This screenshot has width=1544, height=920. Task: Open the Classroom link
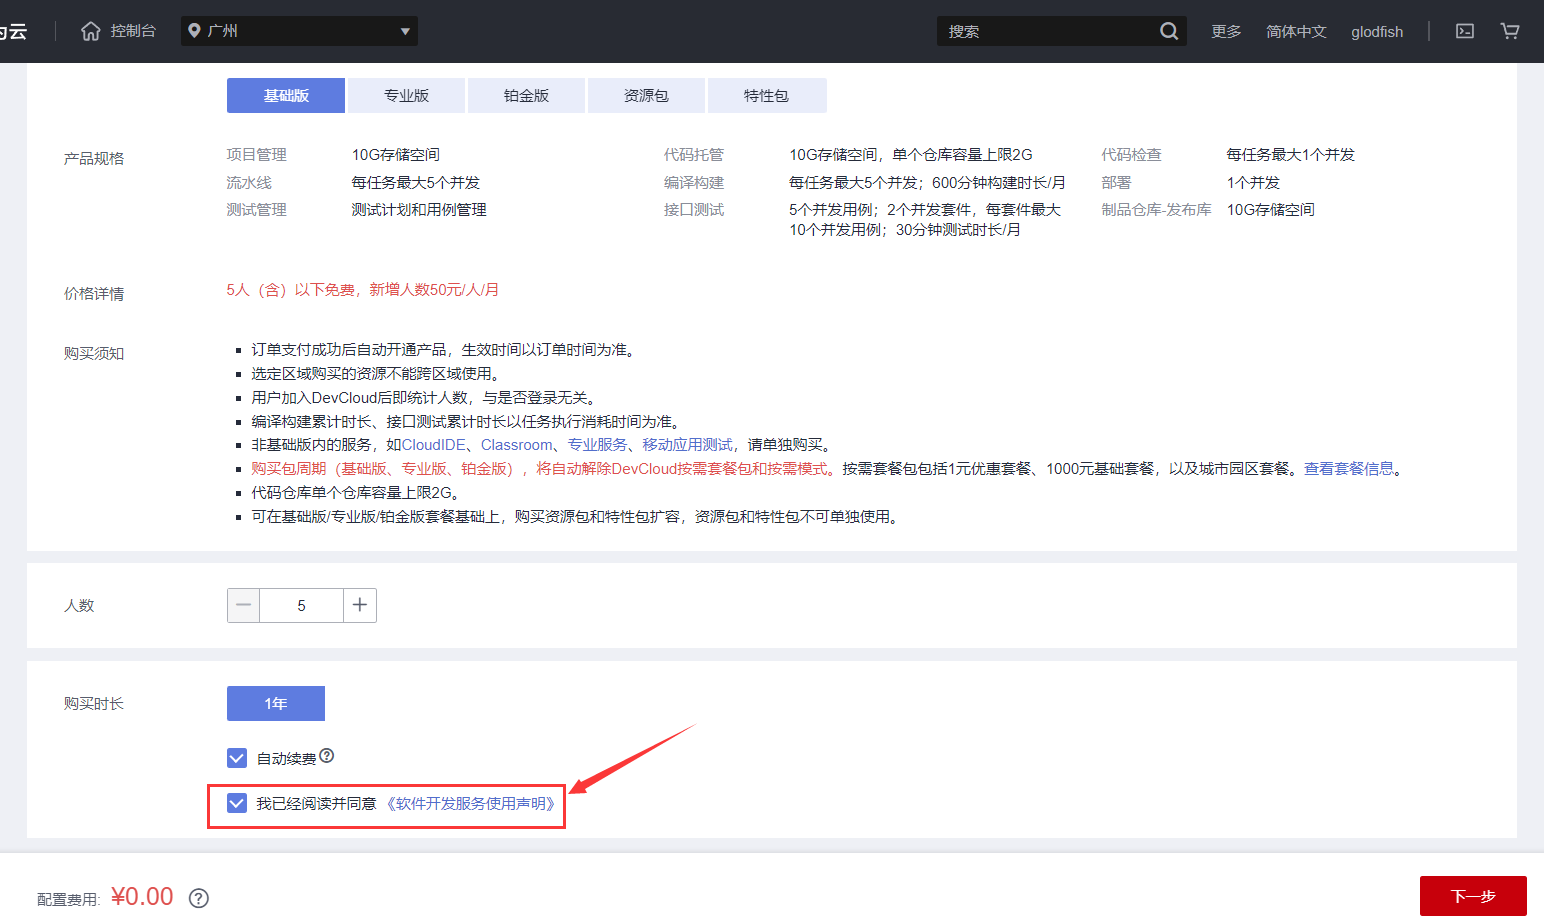click(517, 445)
